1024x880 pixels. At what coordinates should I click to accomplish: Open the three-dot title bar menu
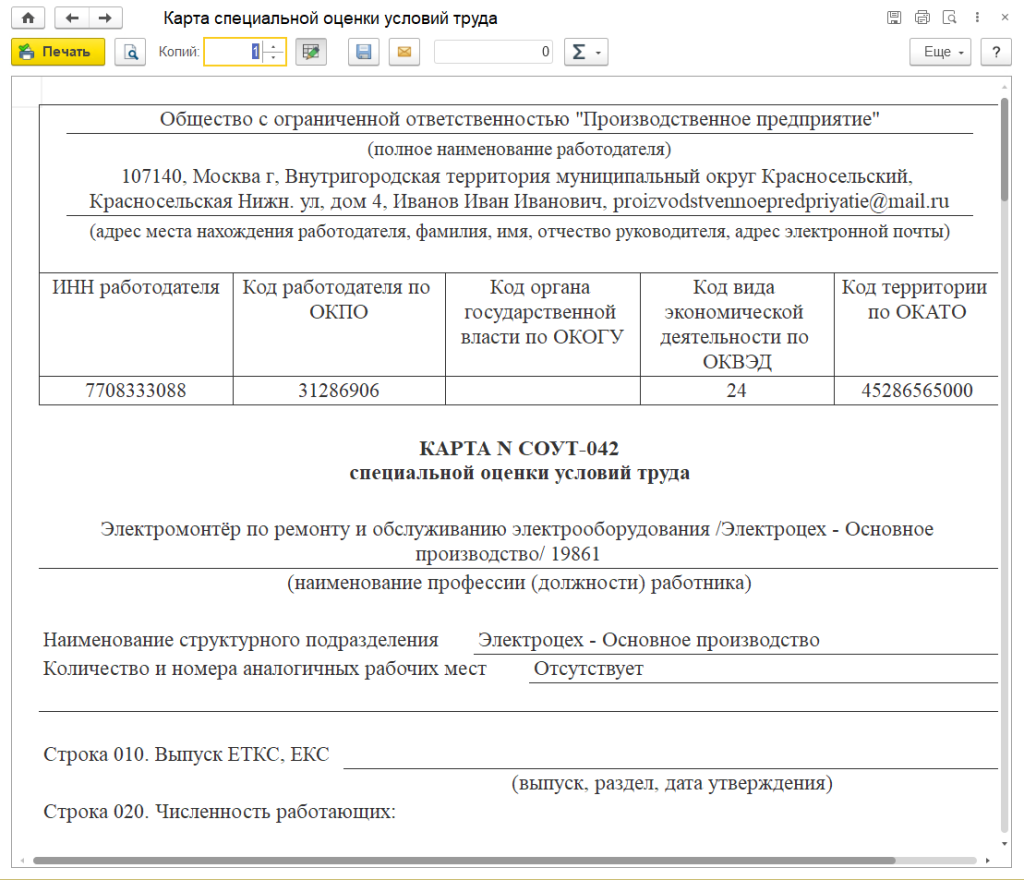tap(978, 19)
